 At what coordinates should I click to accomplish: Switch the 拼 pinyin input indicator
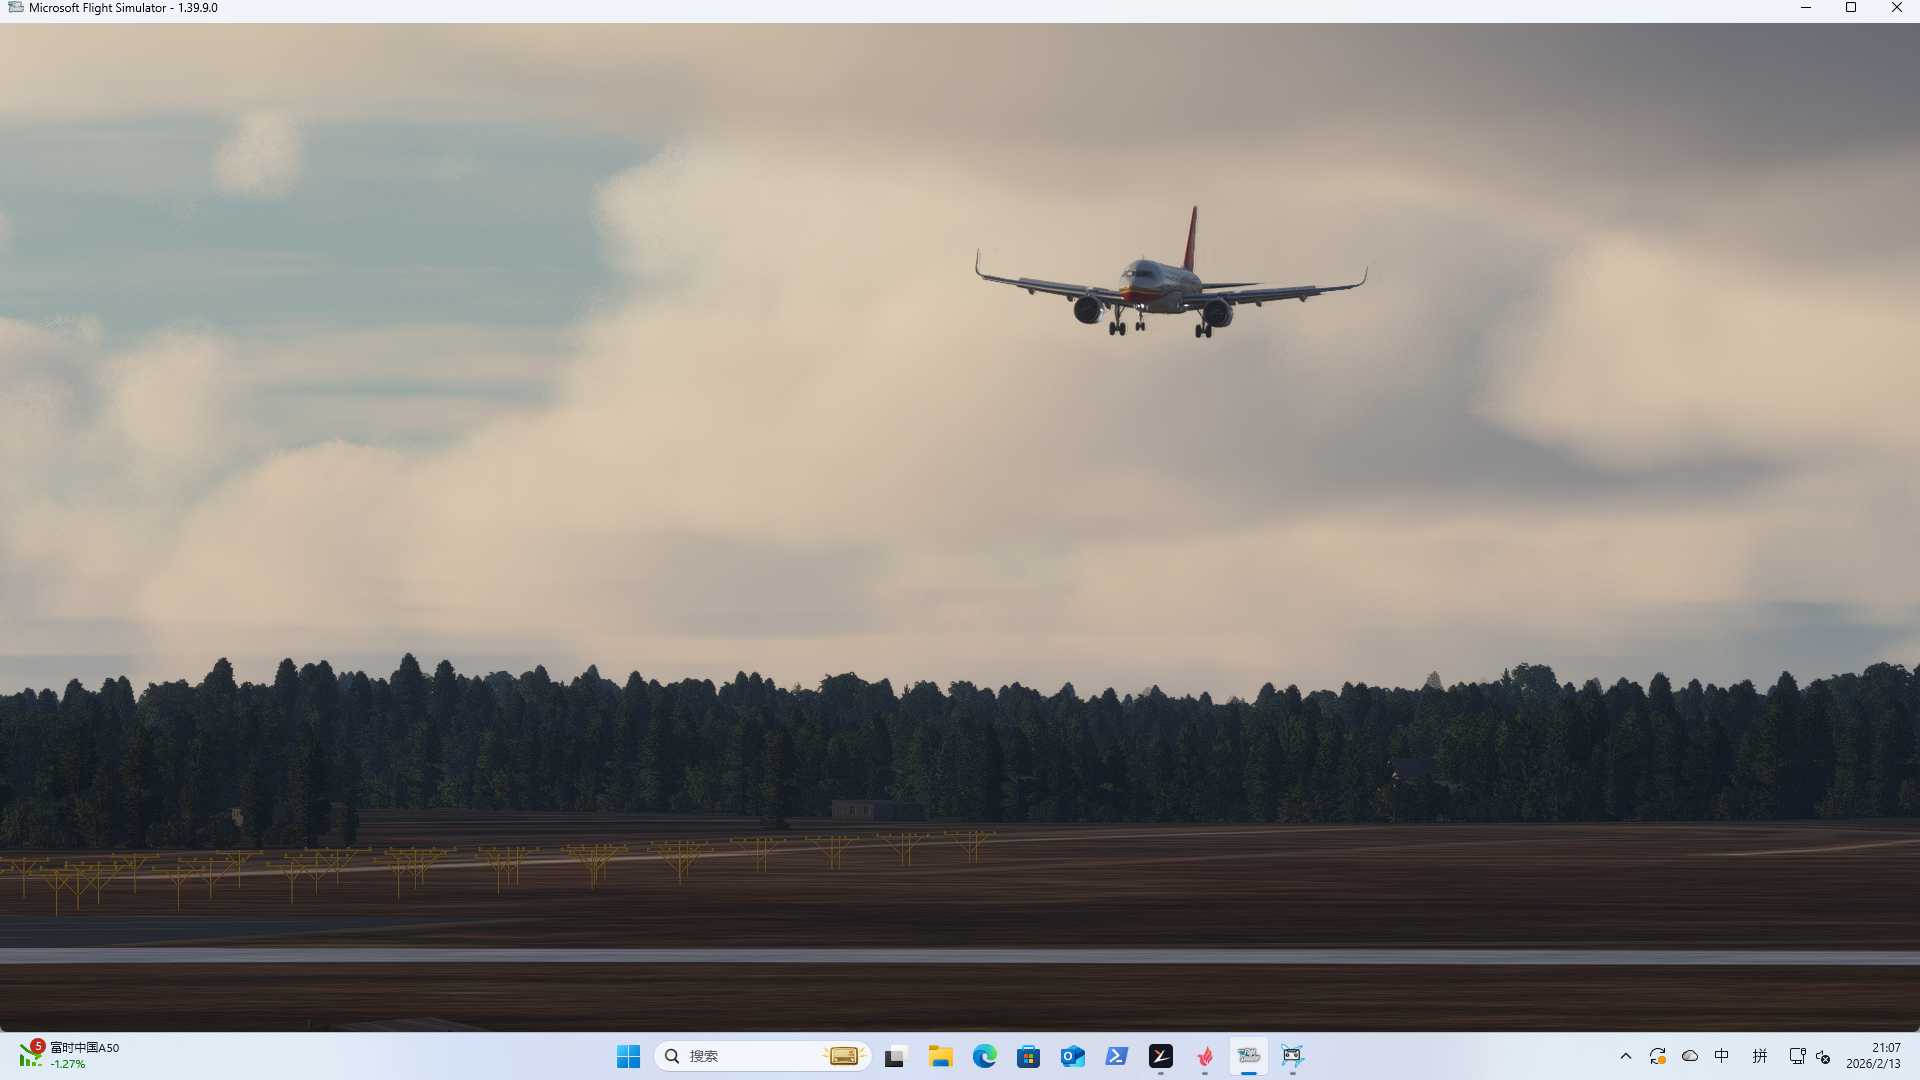click(1760, 1056)
